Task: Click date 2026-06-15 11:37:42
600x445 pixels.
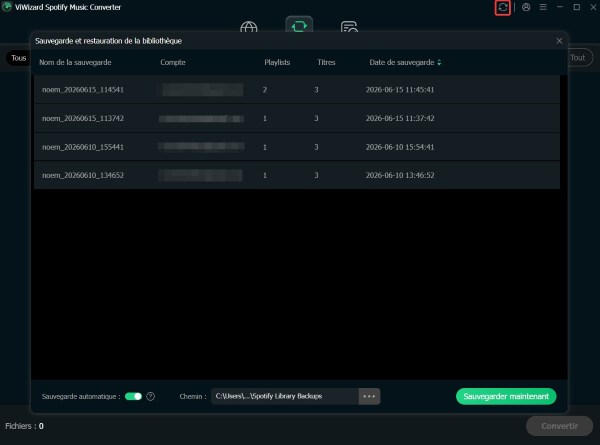Action: coord(400,119)
